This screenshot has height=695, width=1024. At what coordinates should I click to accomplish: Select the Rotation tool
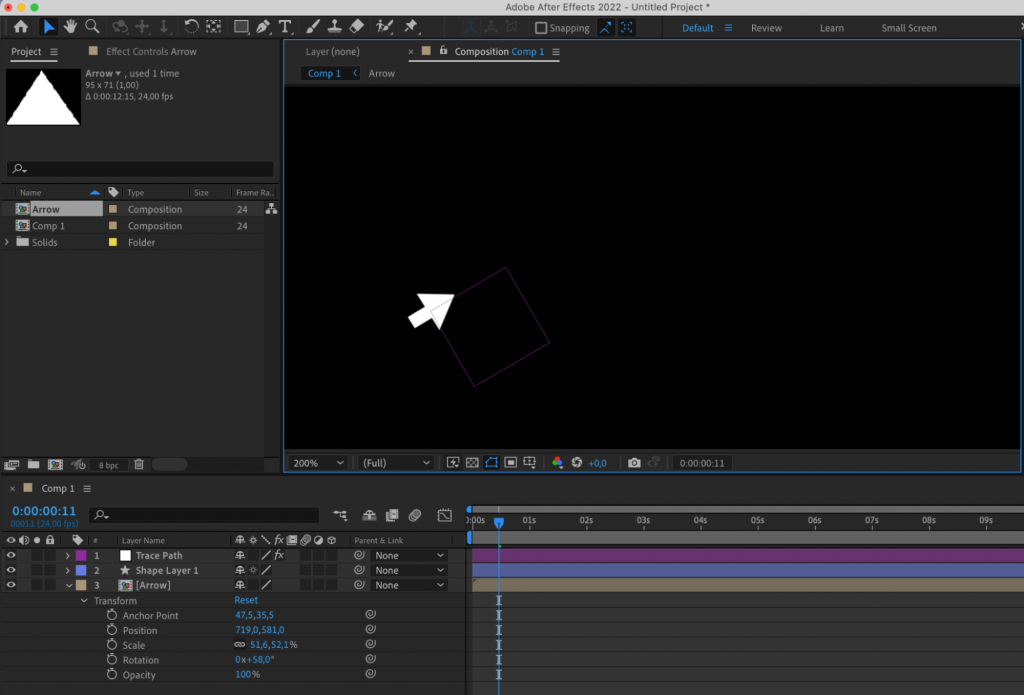click(x=190, y=27)
